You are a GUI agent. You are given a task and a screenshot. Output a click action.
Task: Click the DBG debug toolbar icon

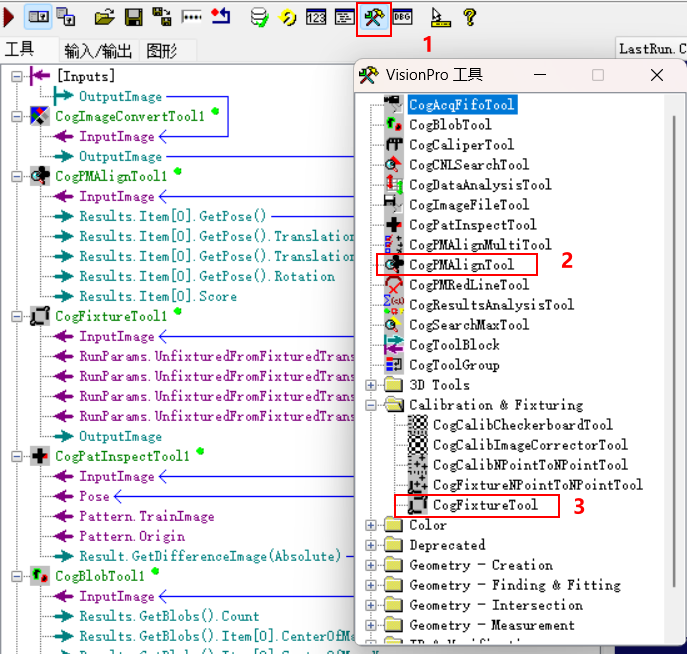(x=402, y=18)
